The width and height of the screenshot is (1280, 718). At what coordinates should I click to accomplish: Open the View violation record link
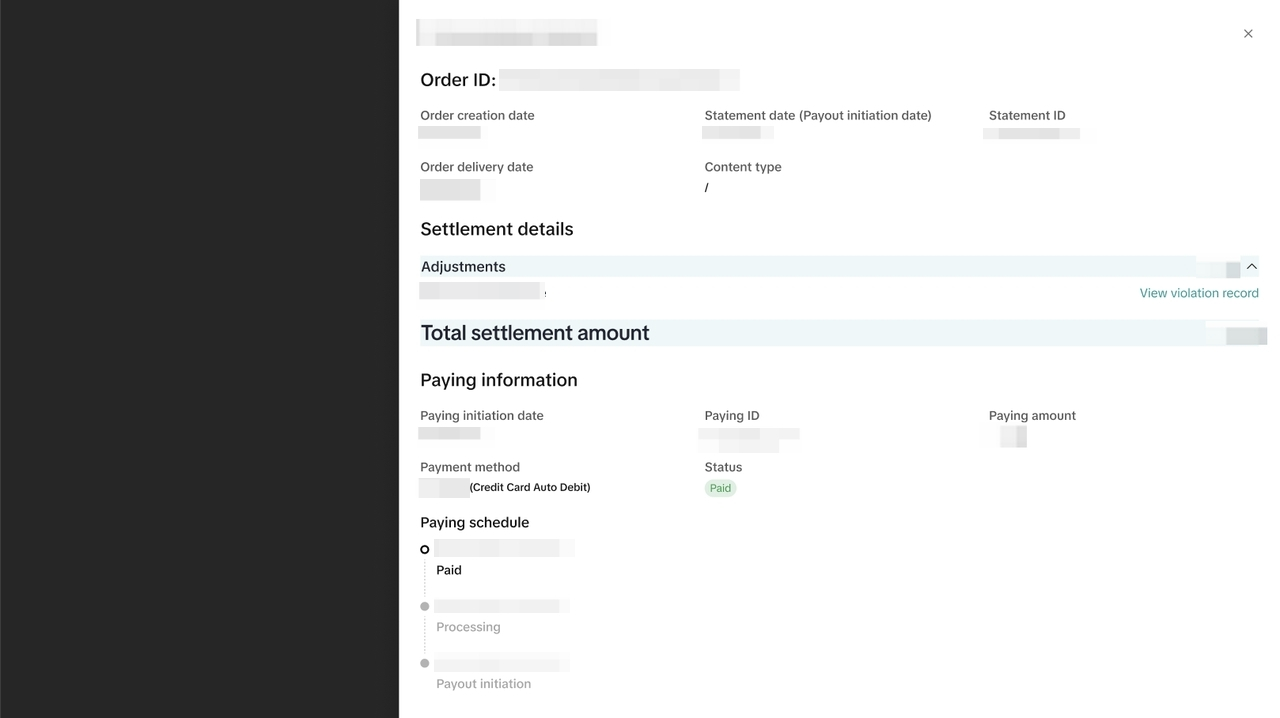(x=1198, y=293)
